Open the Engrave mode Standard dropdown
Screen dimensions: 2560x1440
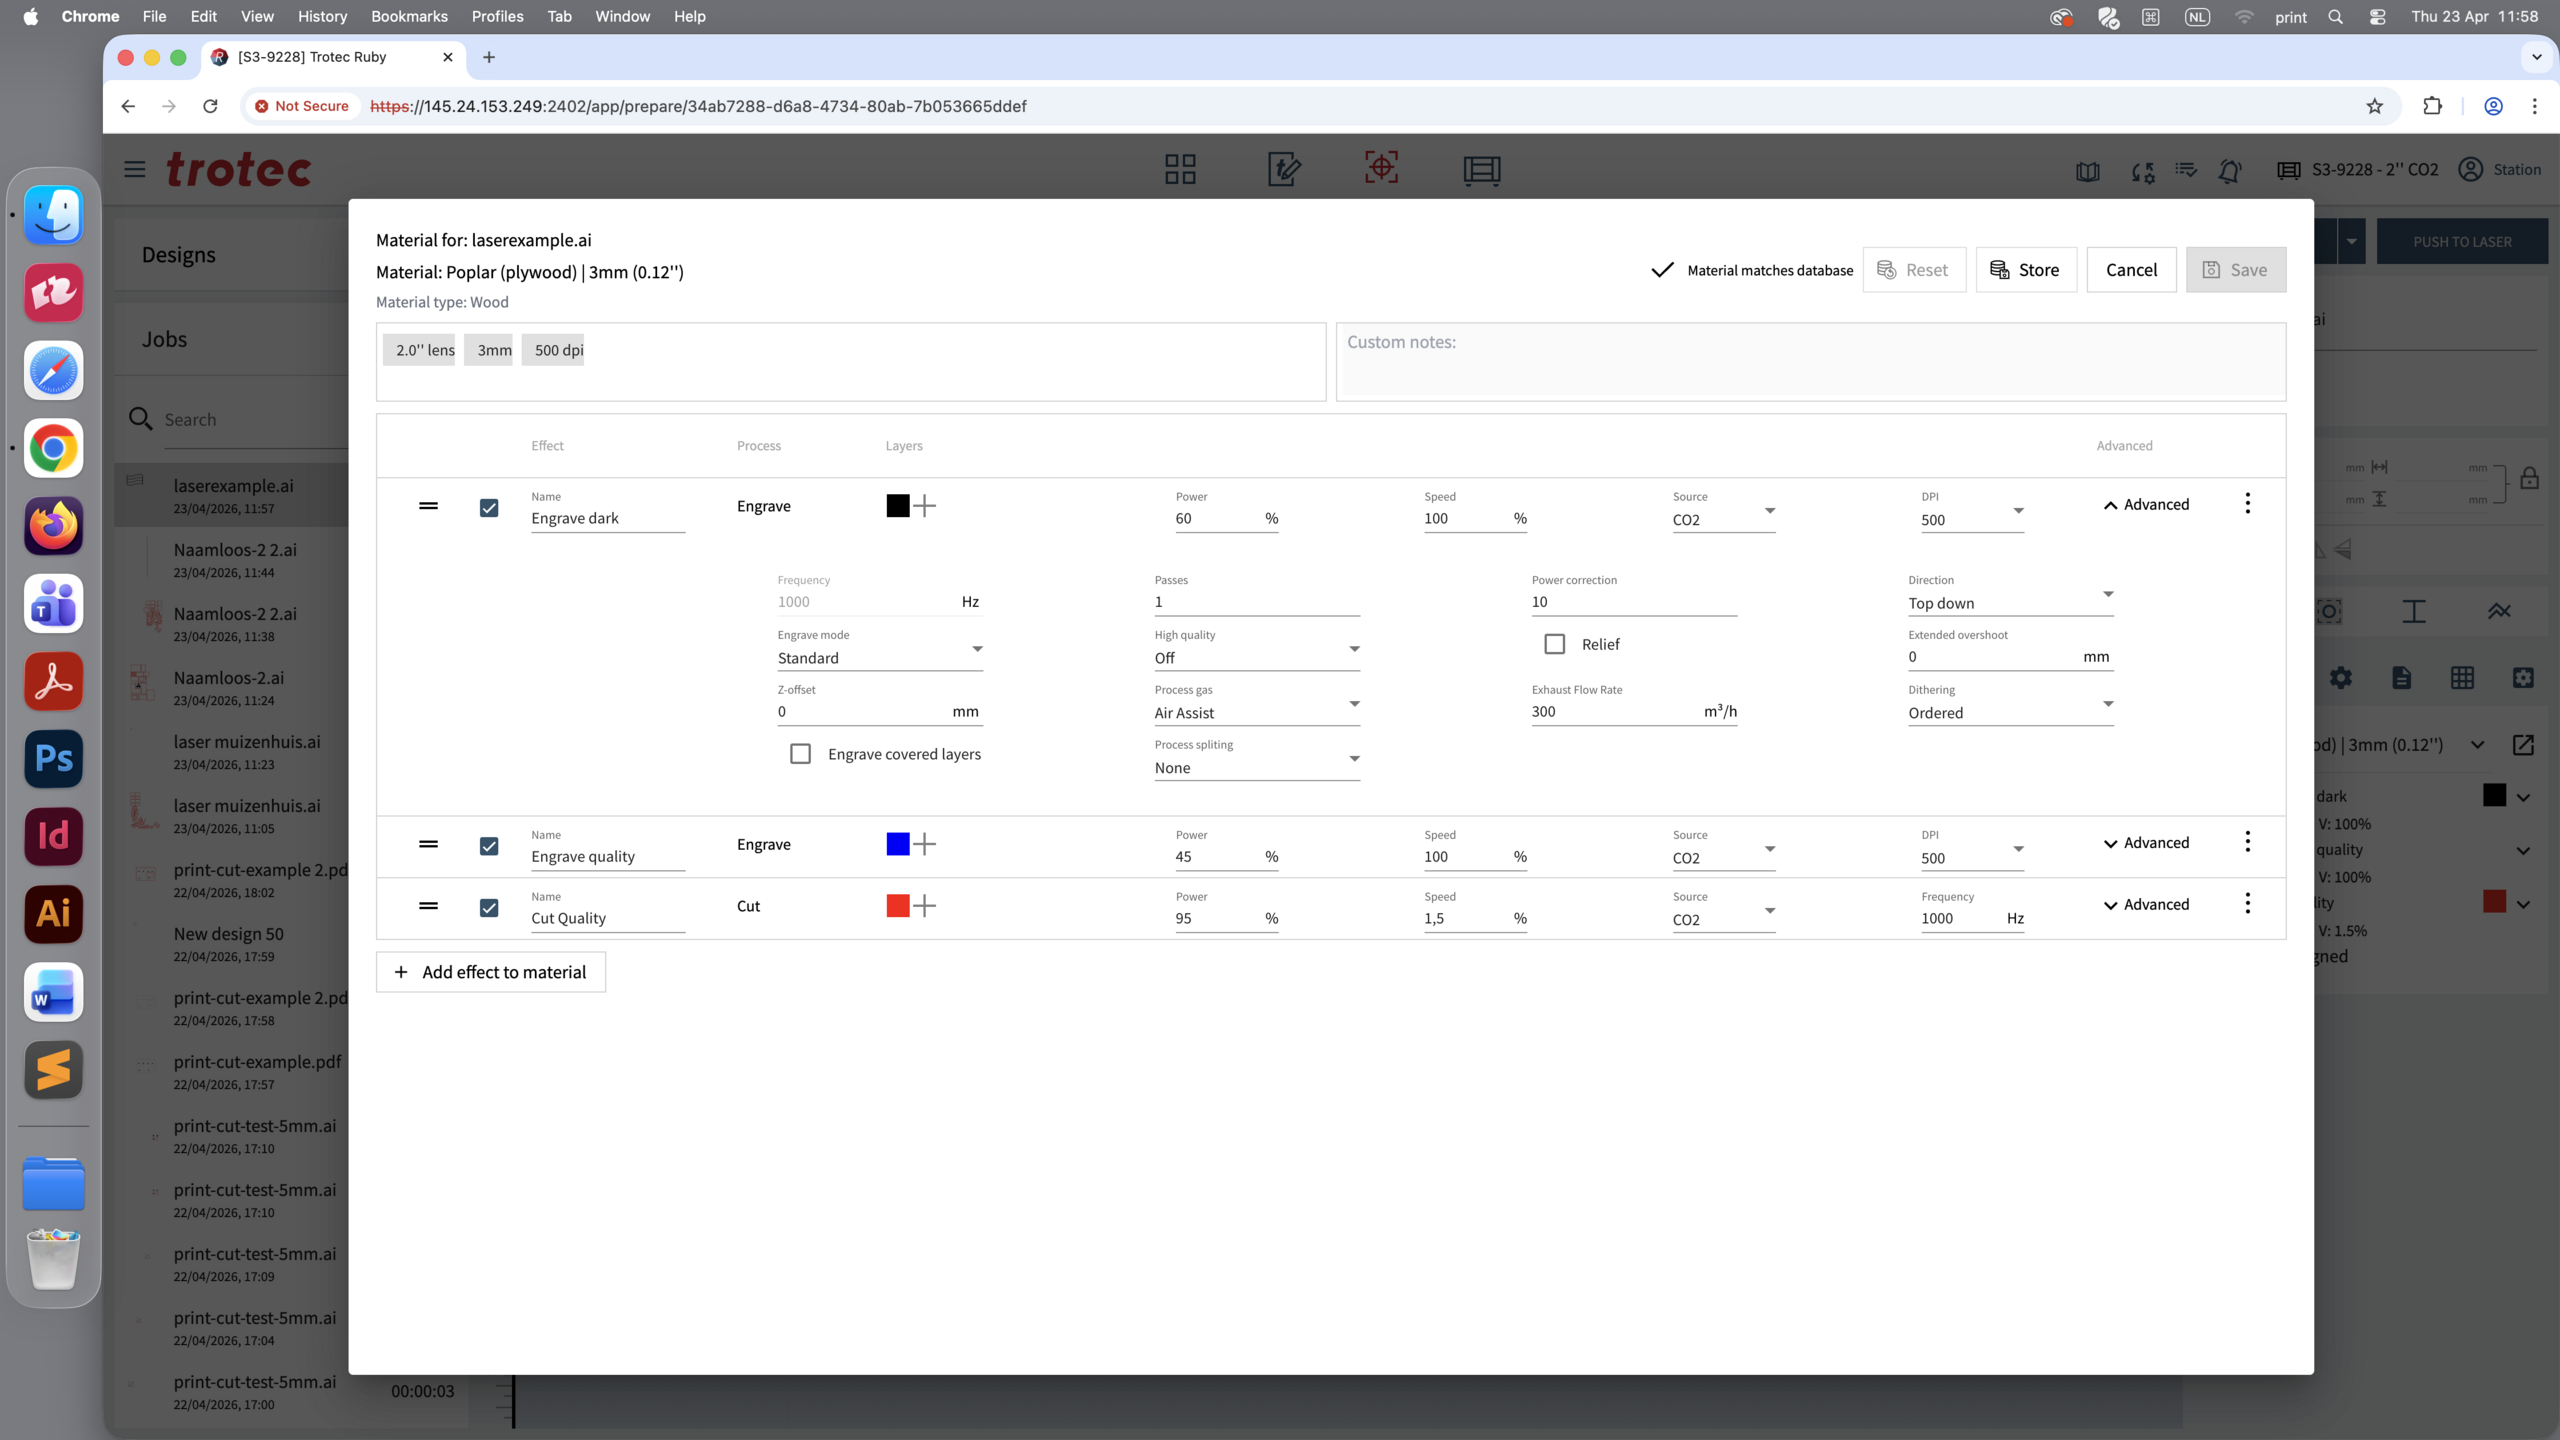pyautogui.click(x=880, y=657)
